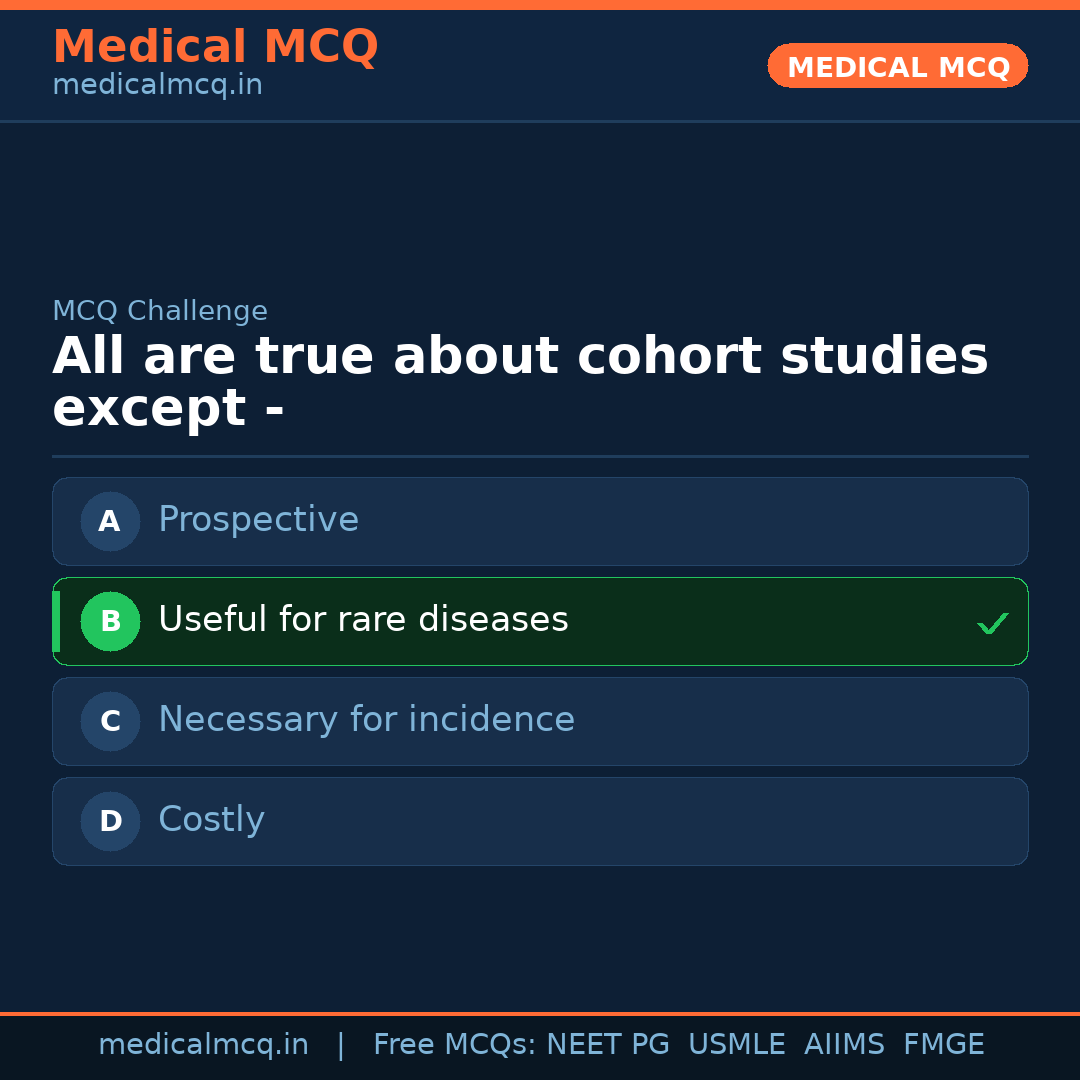Expand the MCQ Challenge section
1080x1080 pixels.
160,311
